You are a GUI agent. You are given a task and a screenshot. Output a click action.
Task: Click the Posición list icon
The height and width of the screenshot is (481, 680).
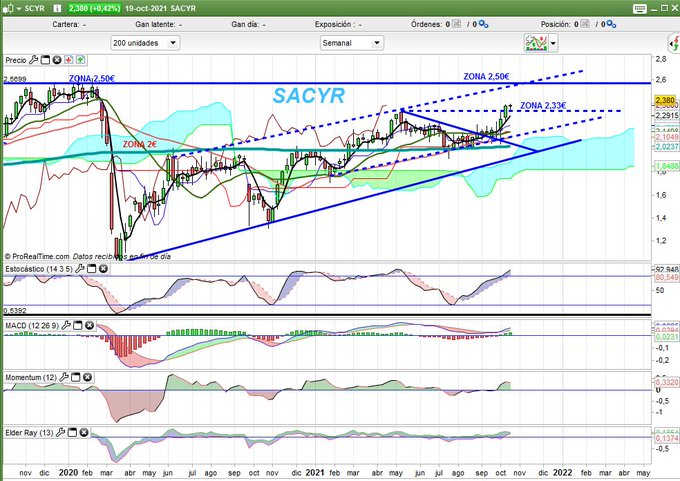[x=585, y=24]
